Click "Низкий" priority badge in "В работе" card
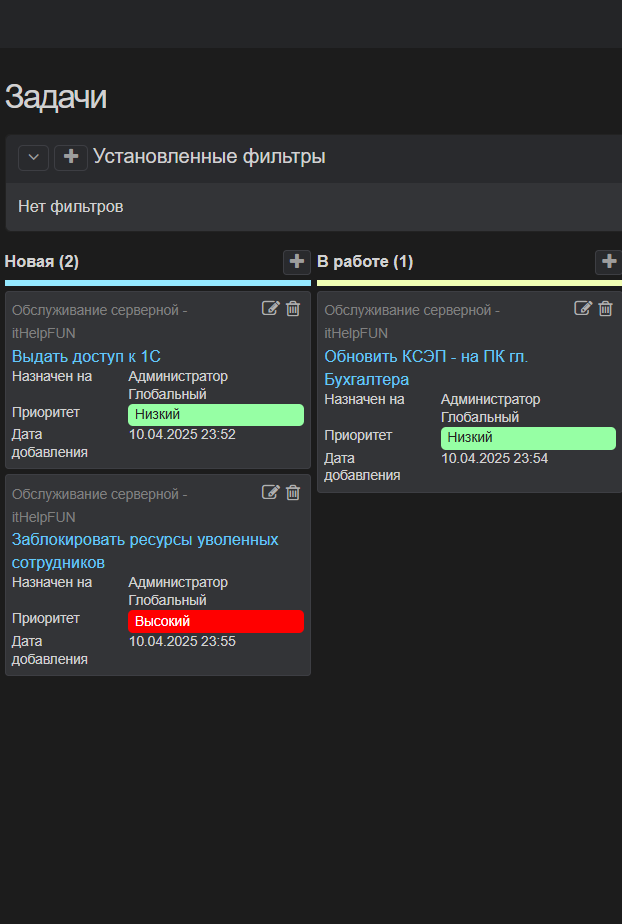The image size is (622, 924). [x=528, y=438]
